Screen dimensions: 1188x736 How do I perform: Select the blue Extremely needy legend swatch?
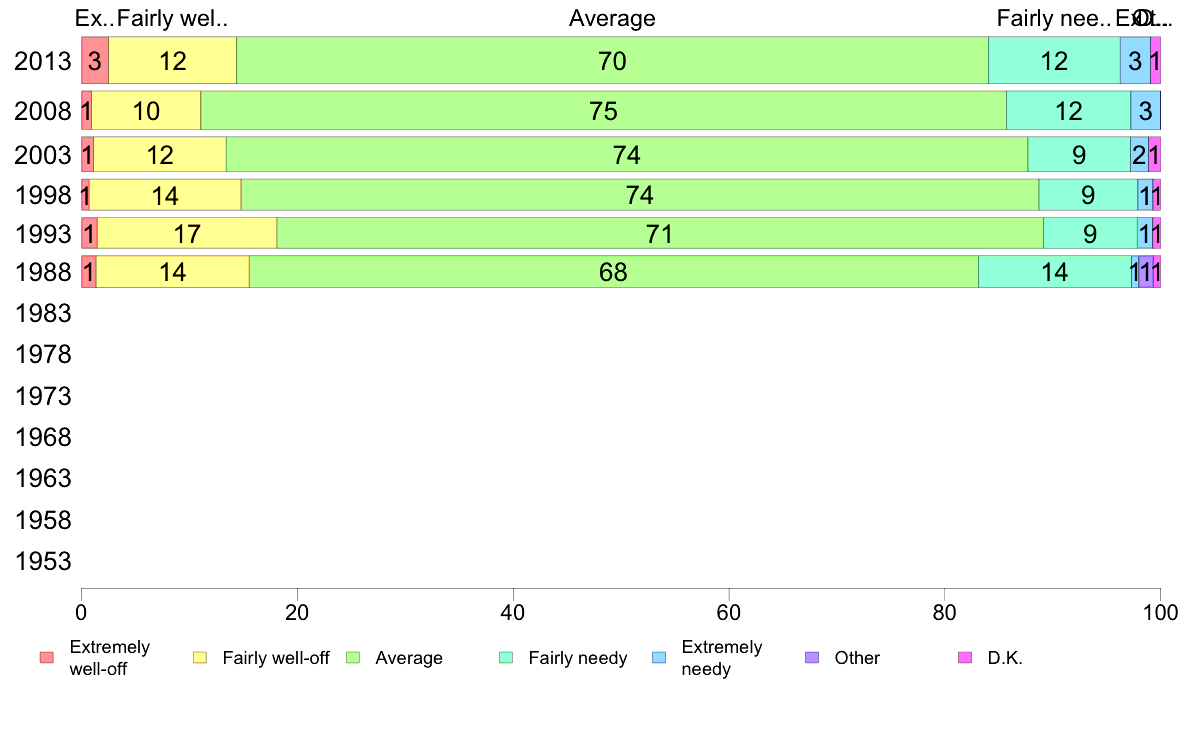point(658,658)
